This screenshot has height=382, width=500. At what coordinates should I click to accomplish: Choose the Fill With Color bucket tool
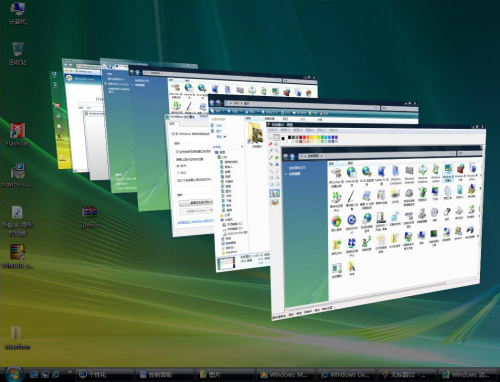pos(276,144)
